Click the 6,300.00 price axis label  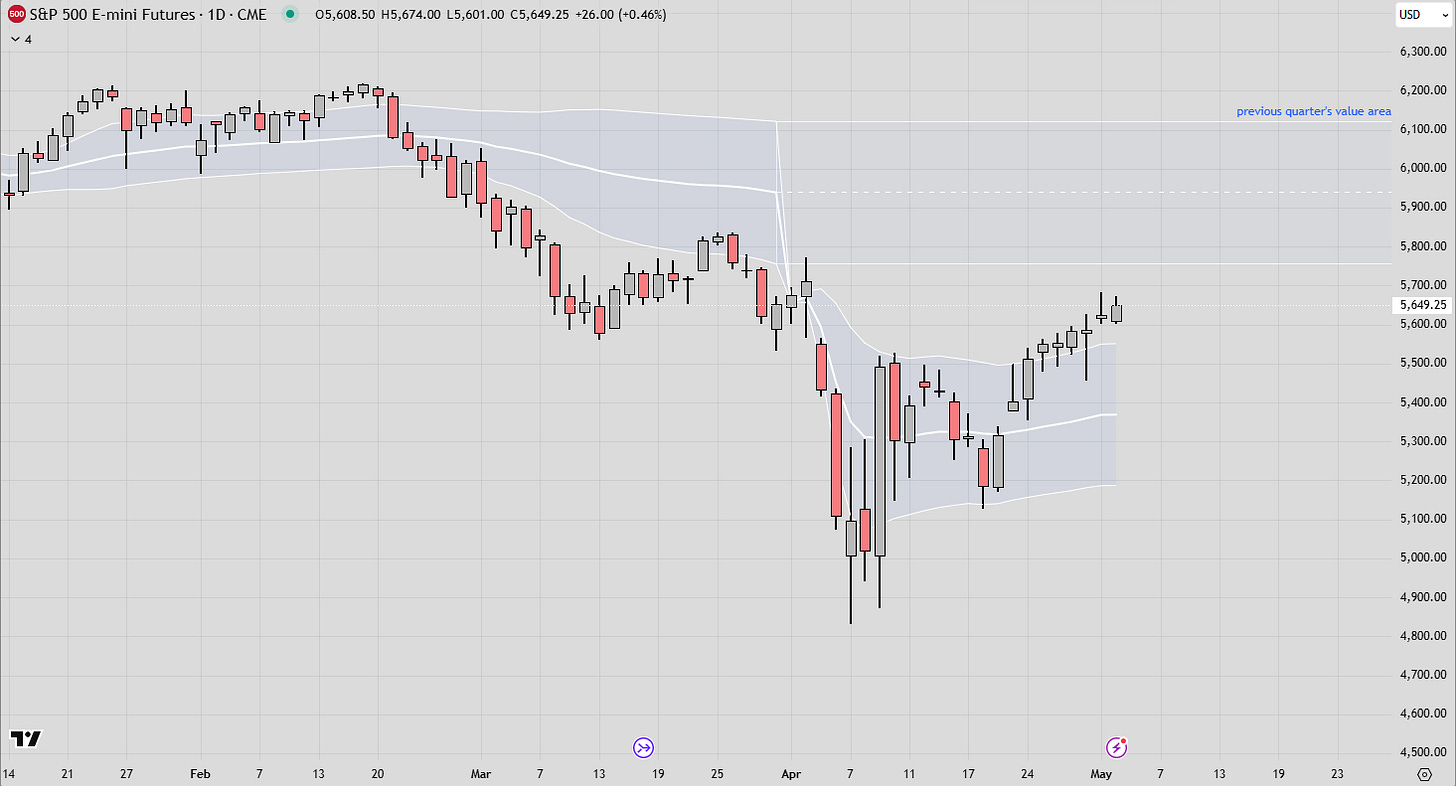(1423, 51)
